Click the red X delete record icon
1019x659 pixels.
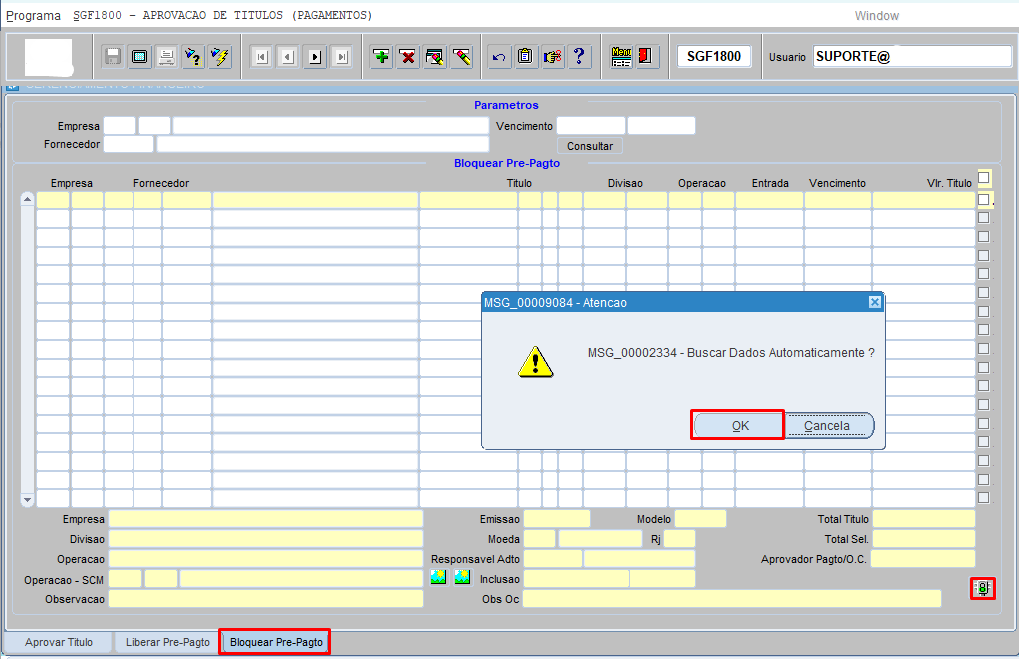click(x=407, y=57)
